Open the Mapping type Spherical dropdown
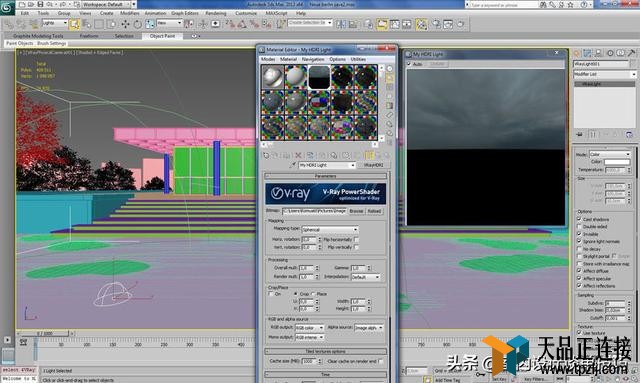The image size is (640, 383). pos(330,229)
